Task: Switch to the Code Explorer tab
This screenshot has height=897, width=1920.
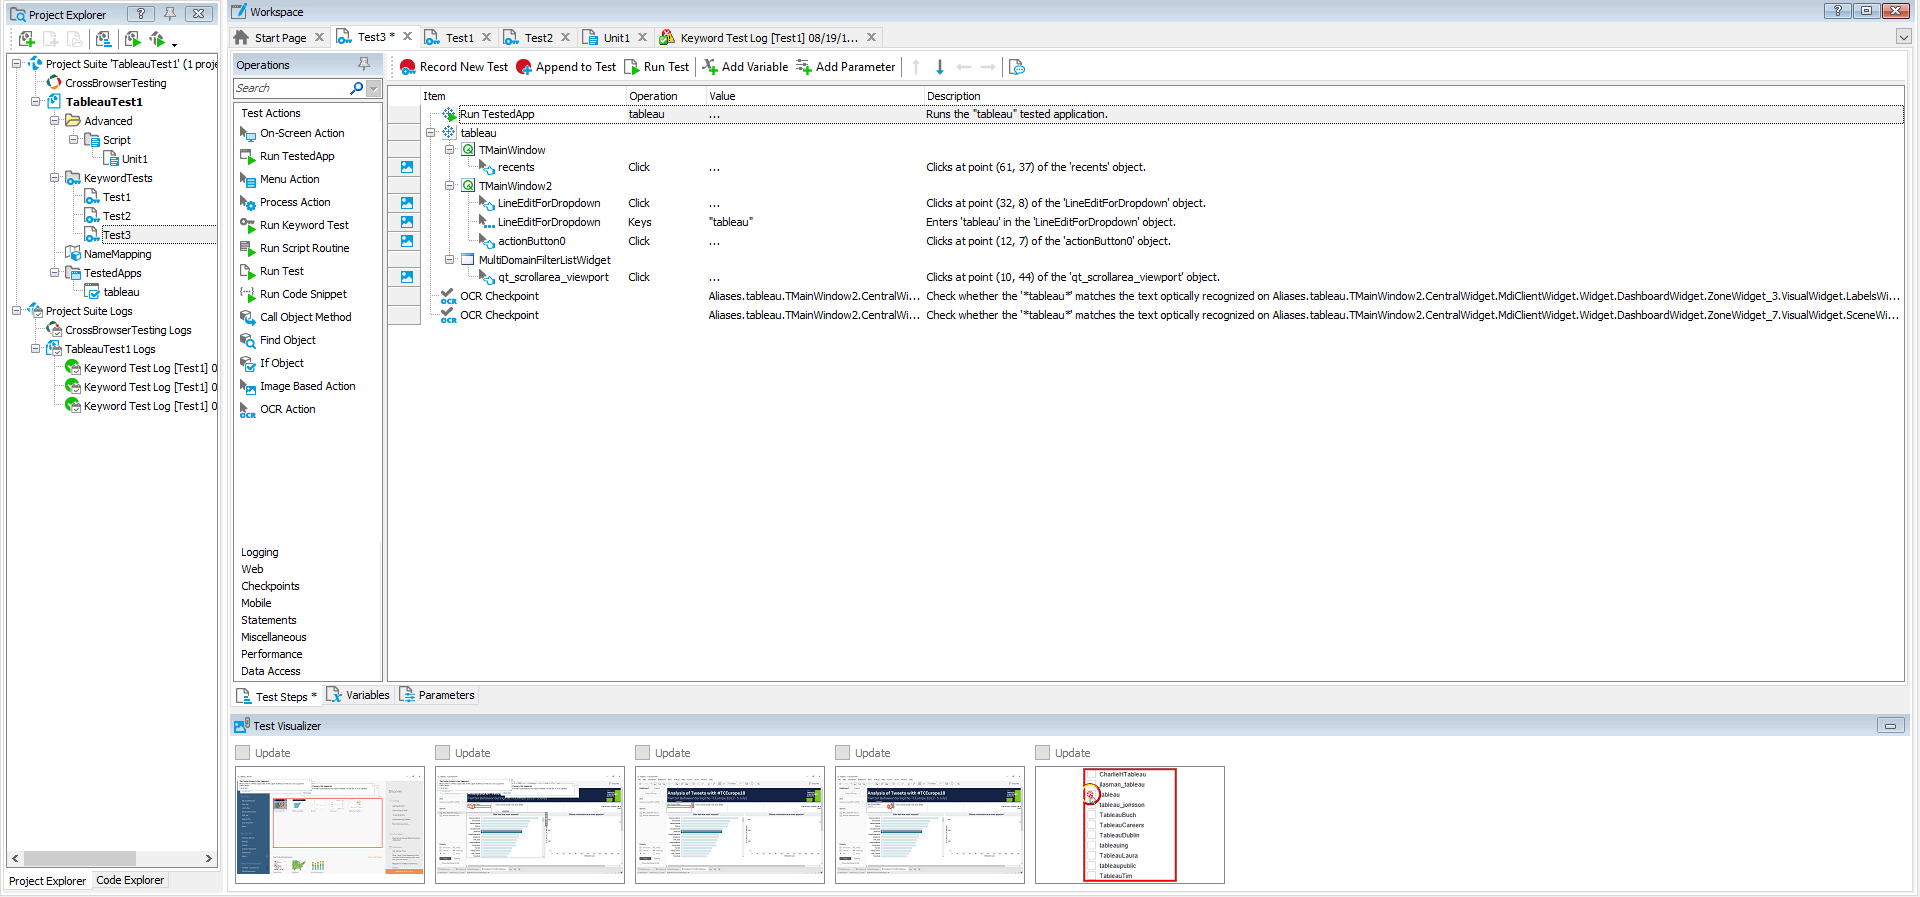Action: (130, 880)
